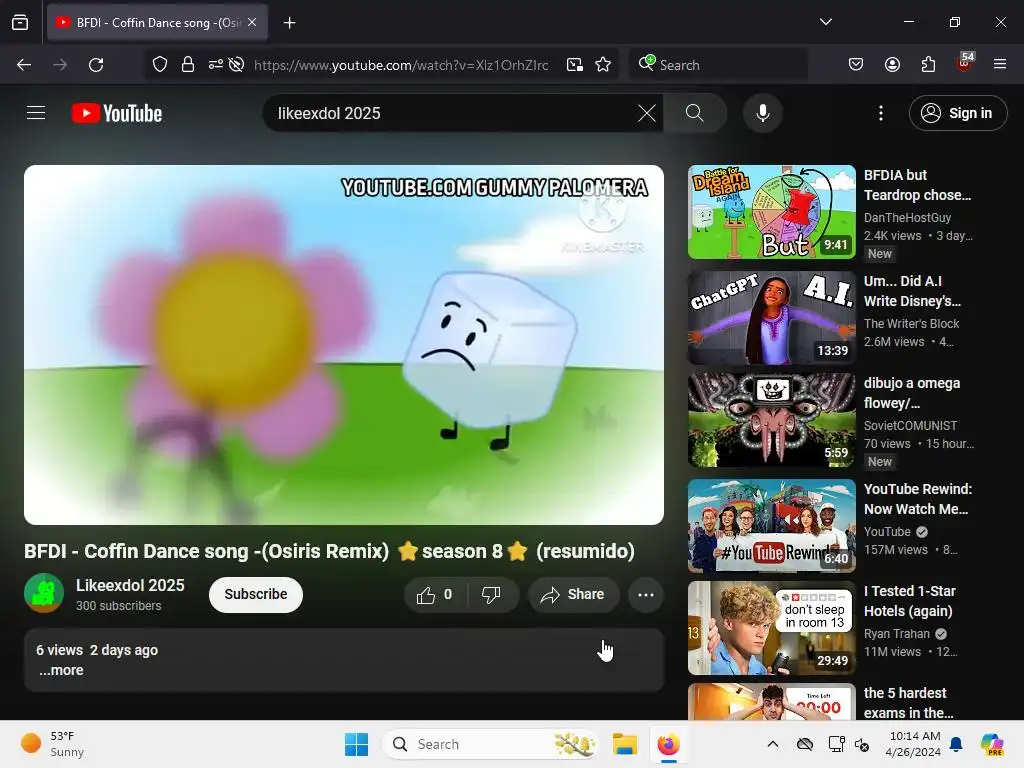Open 'dibujo a omega flowey' title

point(912,392)
